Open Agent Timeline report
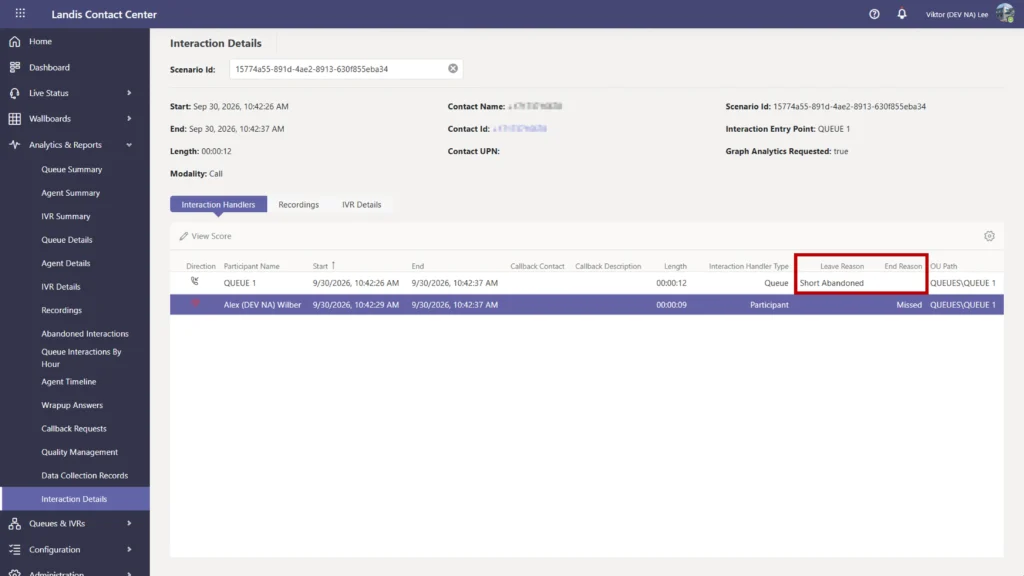 [x=69, y=381]
